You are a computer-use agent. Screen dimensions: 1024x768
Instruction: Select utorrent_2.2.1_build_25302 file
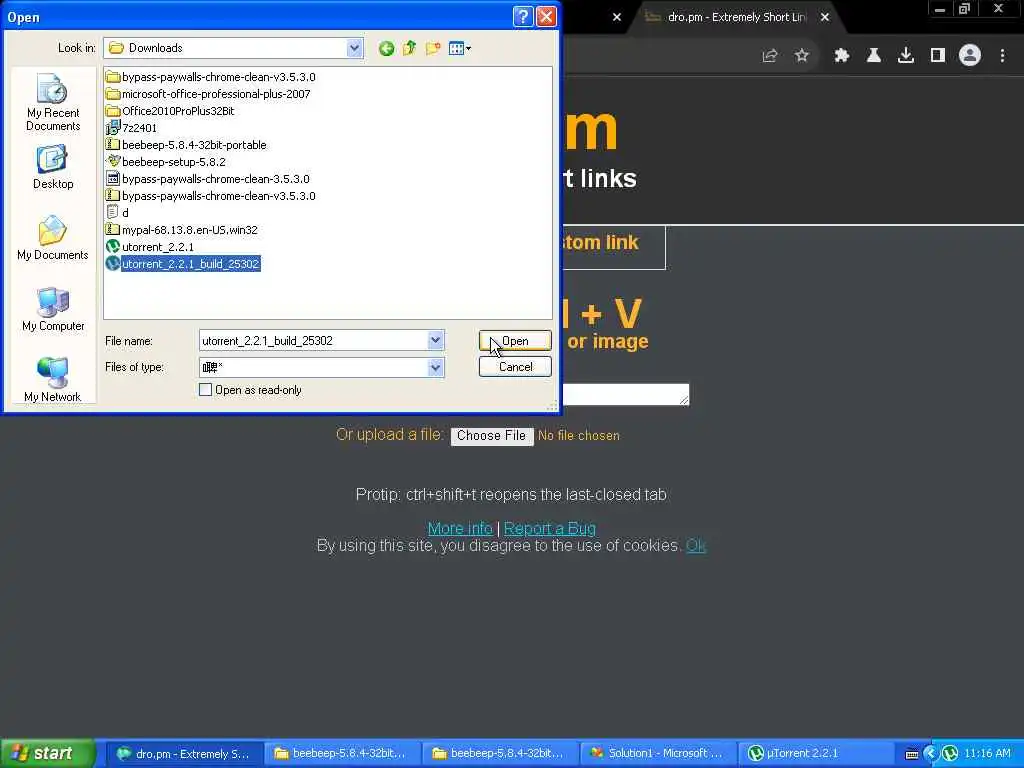184,264
